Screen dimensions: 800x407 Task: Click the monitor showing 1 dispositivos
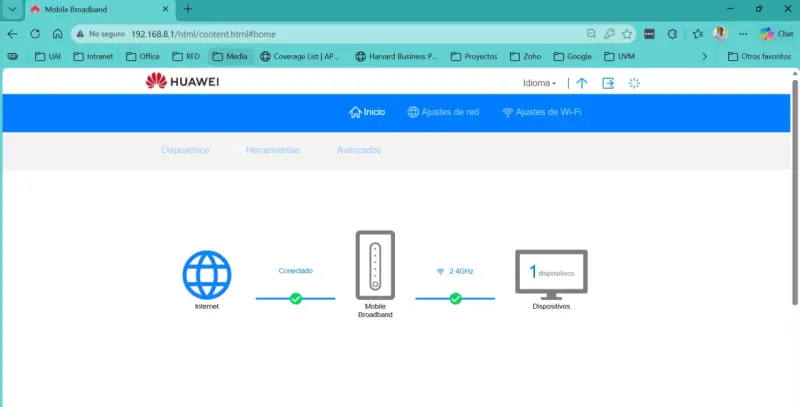pos(551,274)
